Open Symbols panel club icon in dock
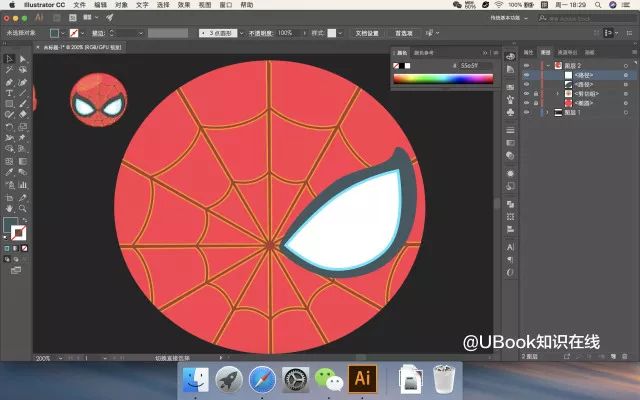Screen dimensions: 640x400 pos(510,112)
